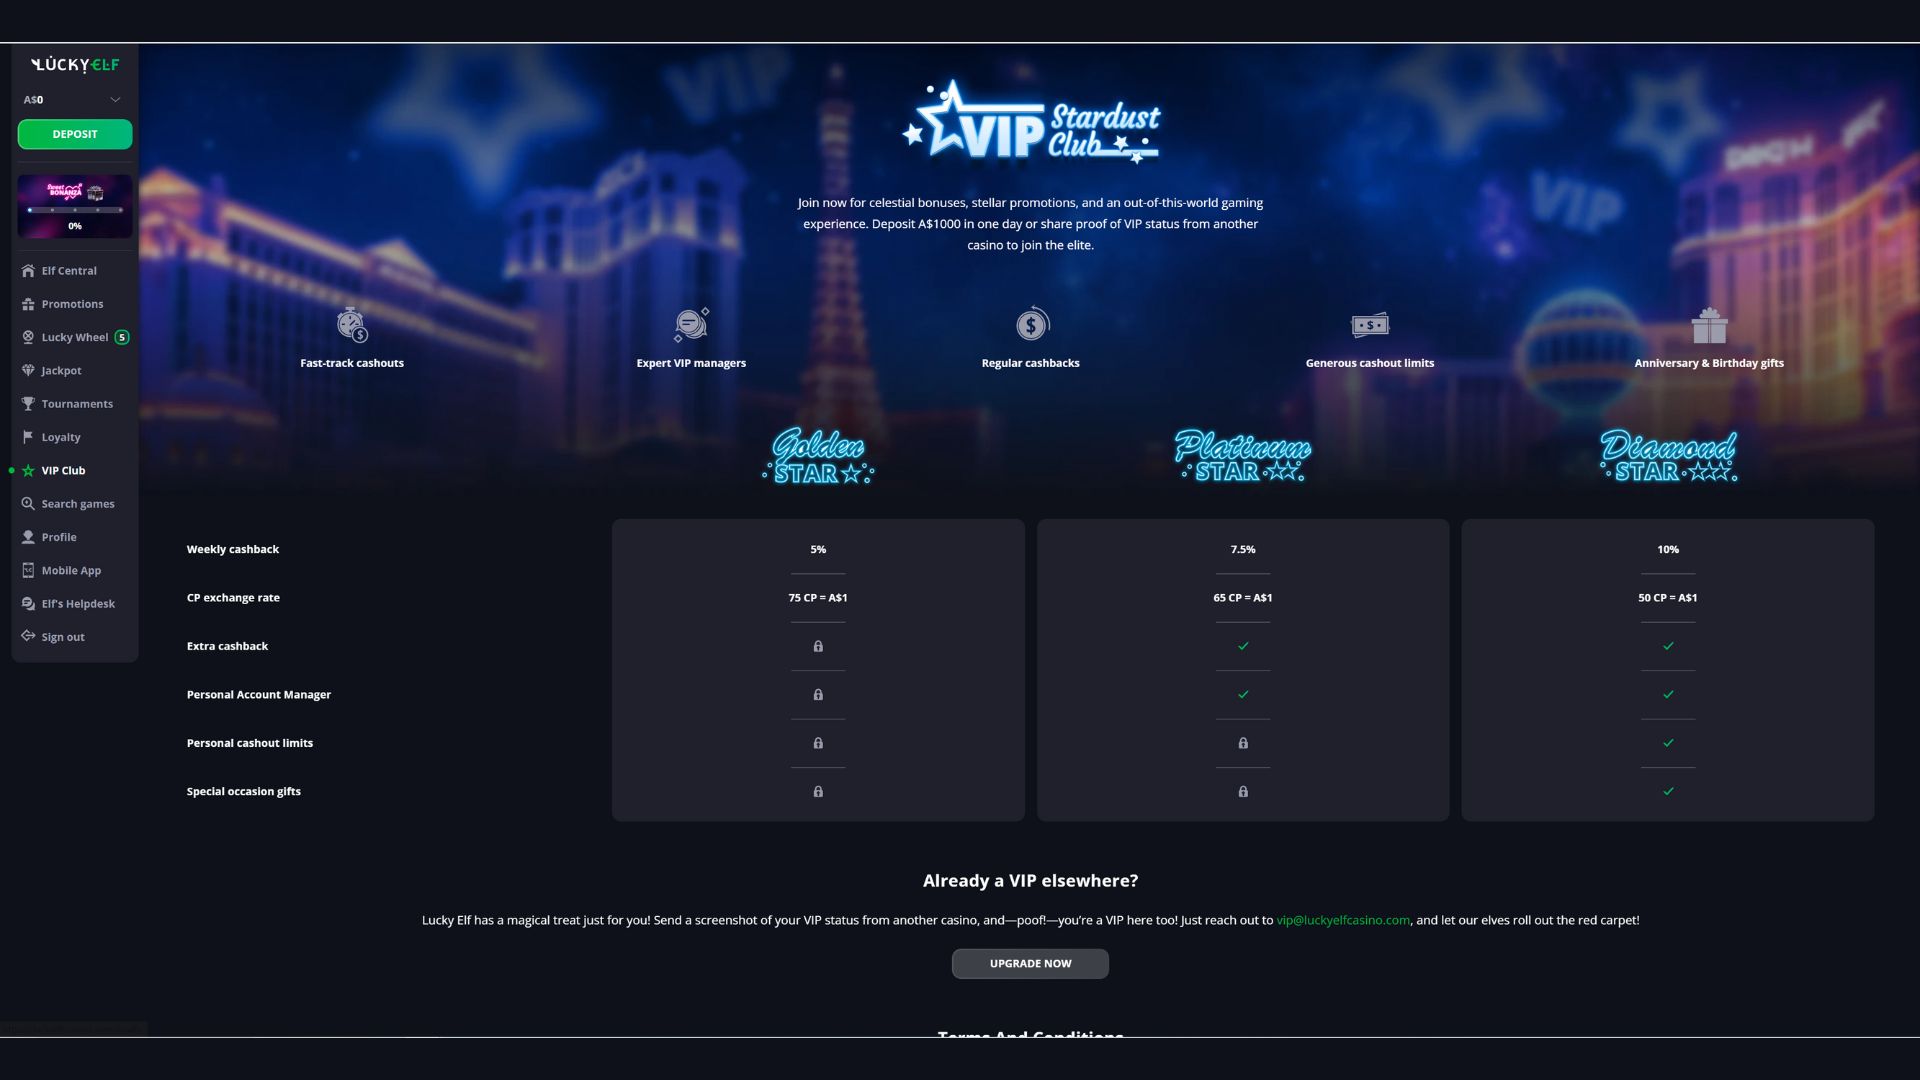The image size is (1920, 1080).
Task: Click the Platinum Star tier logo
Action: point(1243,456)
